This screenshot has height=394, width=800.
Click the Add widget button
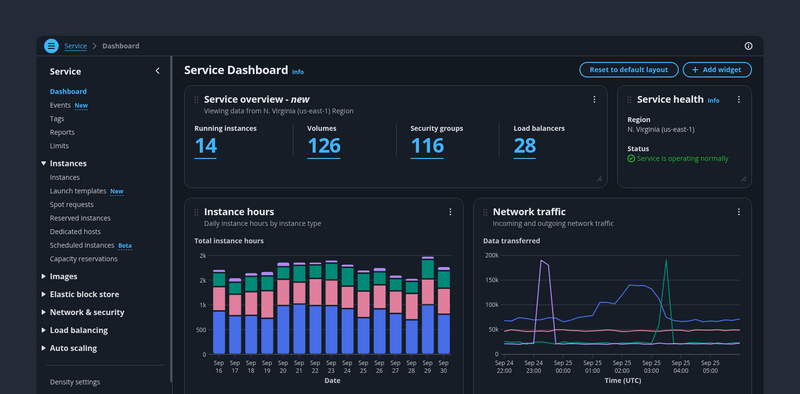717,70
